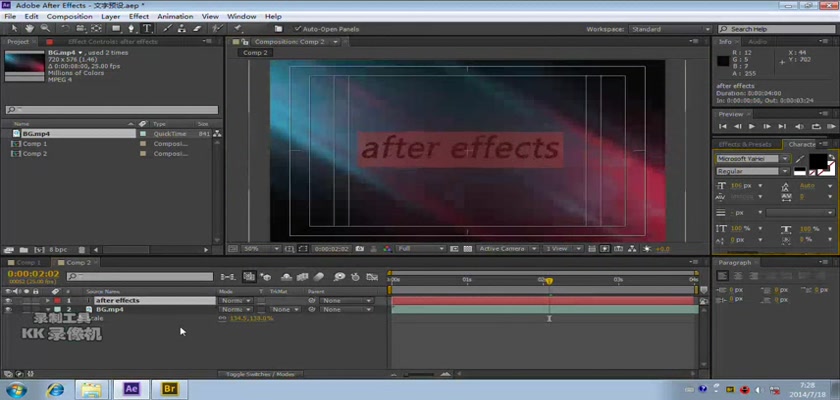Select Comp 1 in the Project panel
Image resolution: width=840 pixels, height=400 pixels.
click(x=35, y=144)
